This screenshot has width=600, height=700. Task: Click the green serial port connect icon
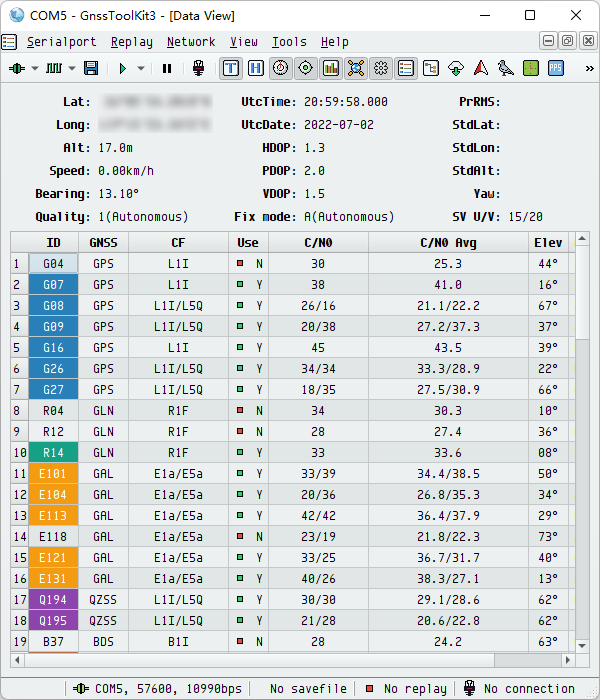(17, 68)
